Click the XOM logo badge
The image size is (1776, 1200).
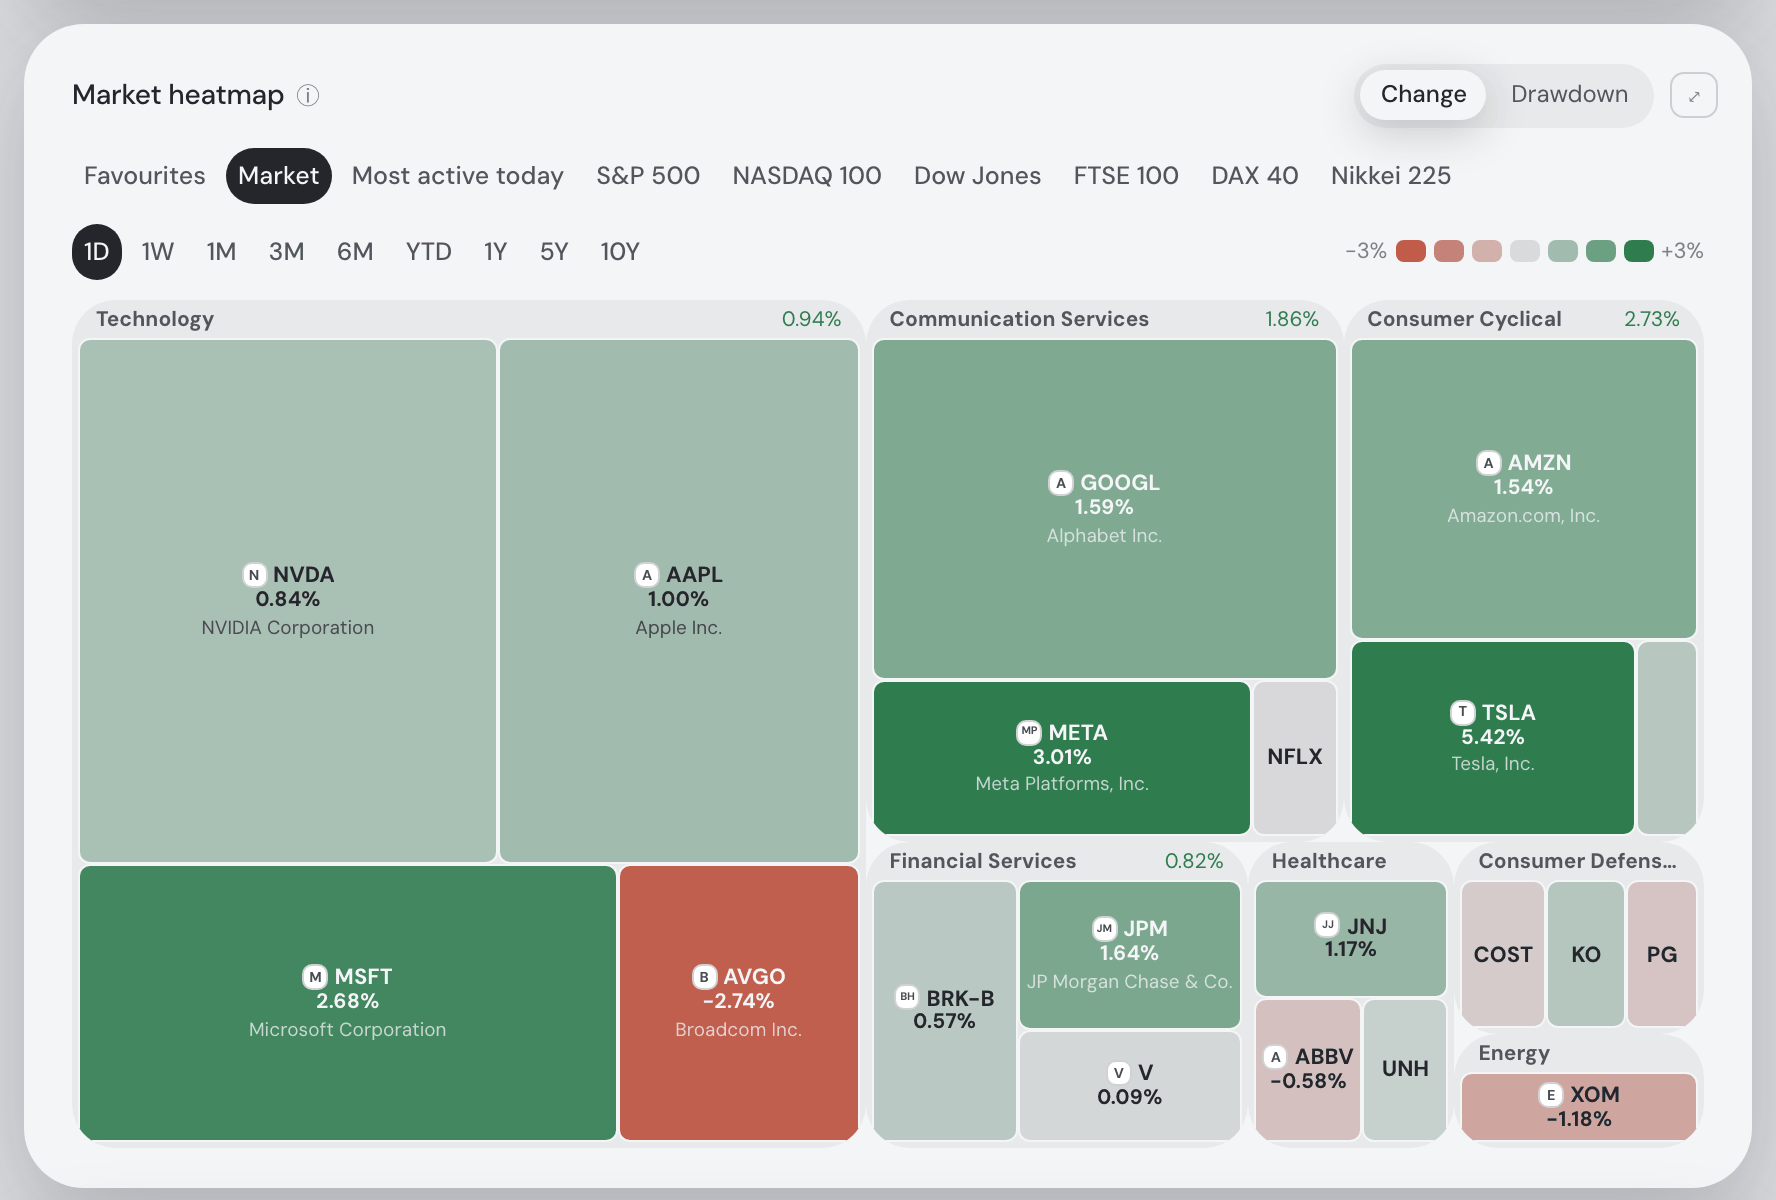pos(1551,1095)
